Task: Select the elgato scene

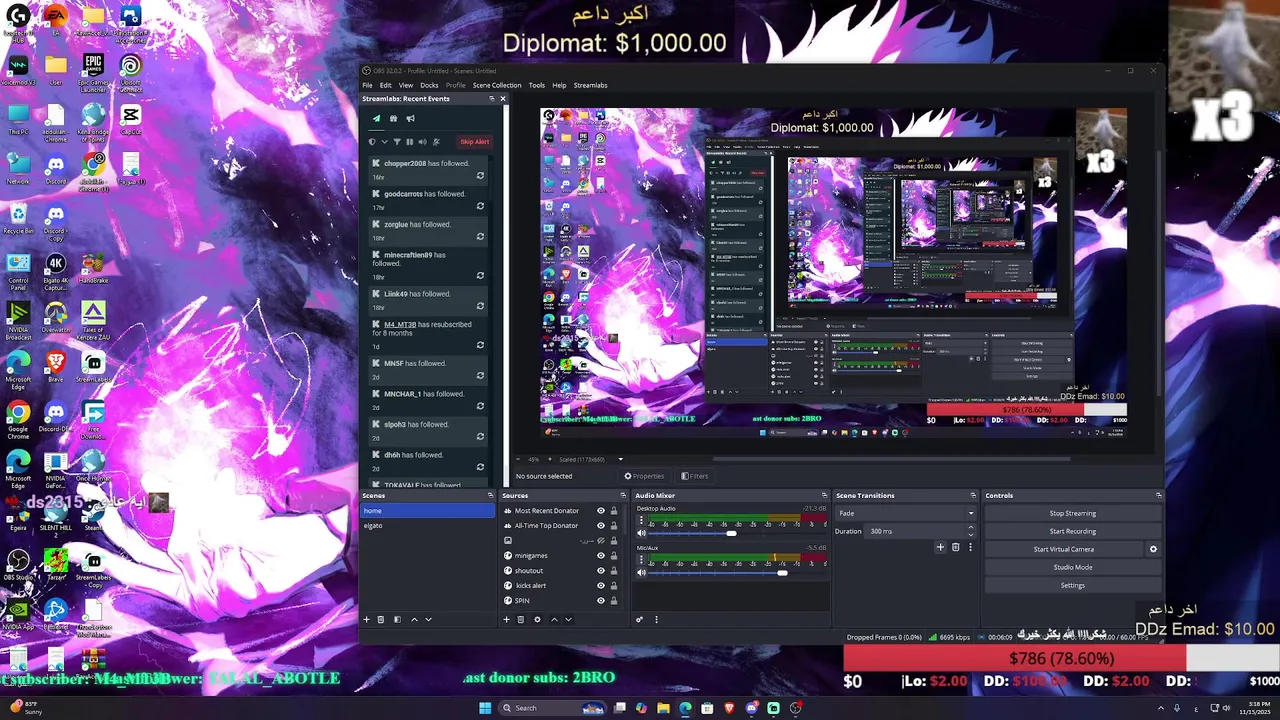Action: [428, 526]
